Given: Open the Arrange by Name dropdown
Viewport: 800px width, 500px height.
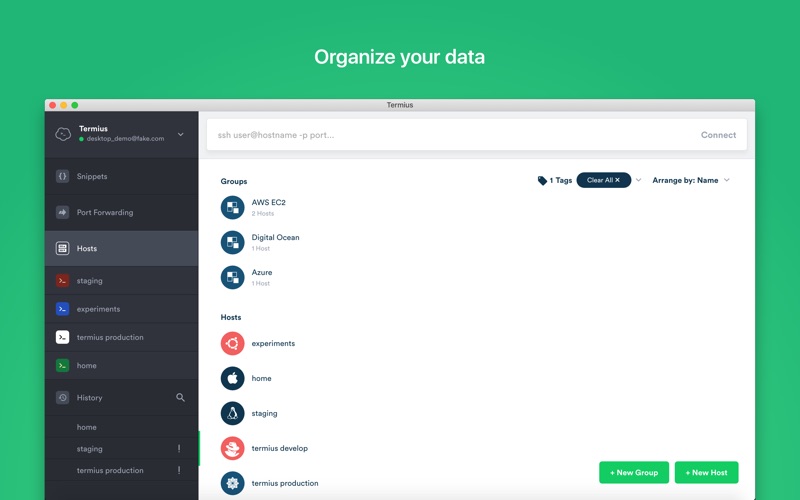Looking at the screenshot, I should pos(691,181).
